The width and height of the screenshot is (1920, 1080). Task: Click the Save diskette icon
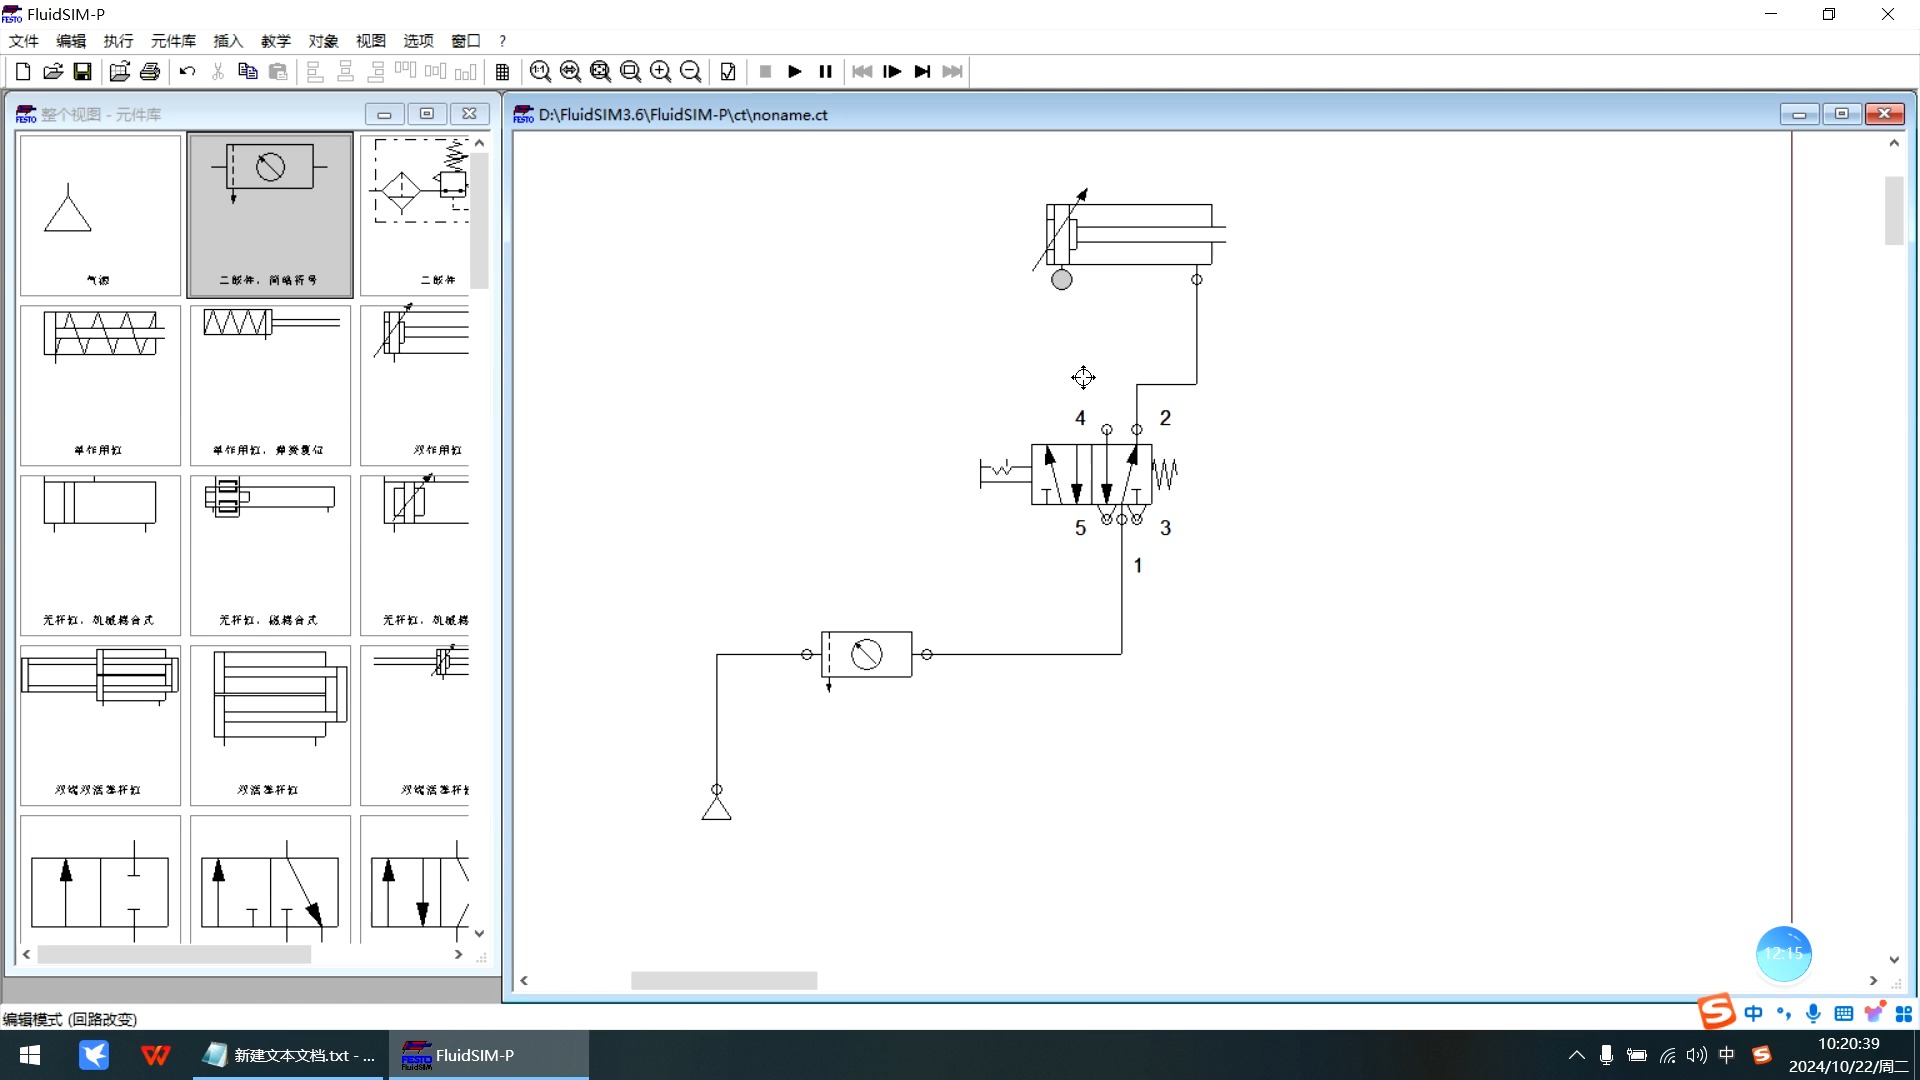(x=83, y=71)
